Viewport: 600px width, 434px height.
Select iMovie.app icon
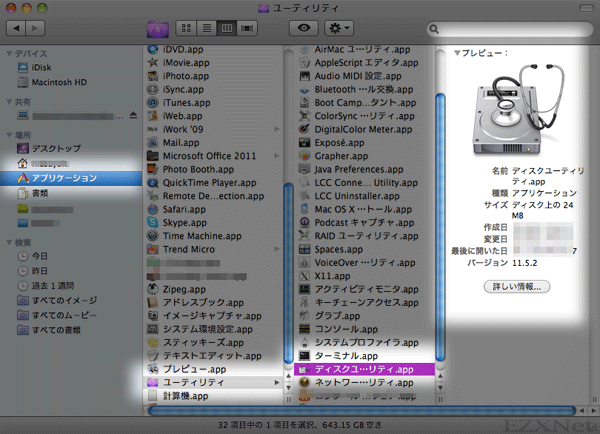coord(153,63)
